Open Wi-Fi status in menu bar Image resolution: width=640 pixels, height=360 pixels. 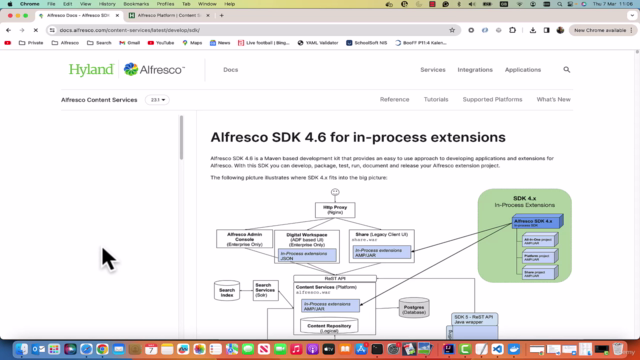tap(520, 4)
